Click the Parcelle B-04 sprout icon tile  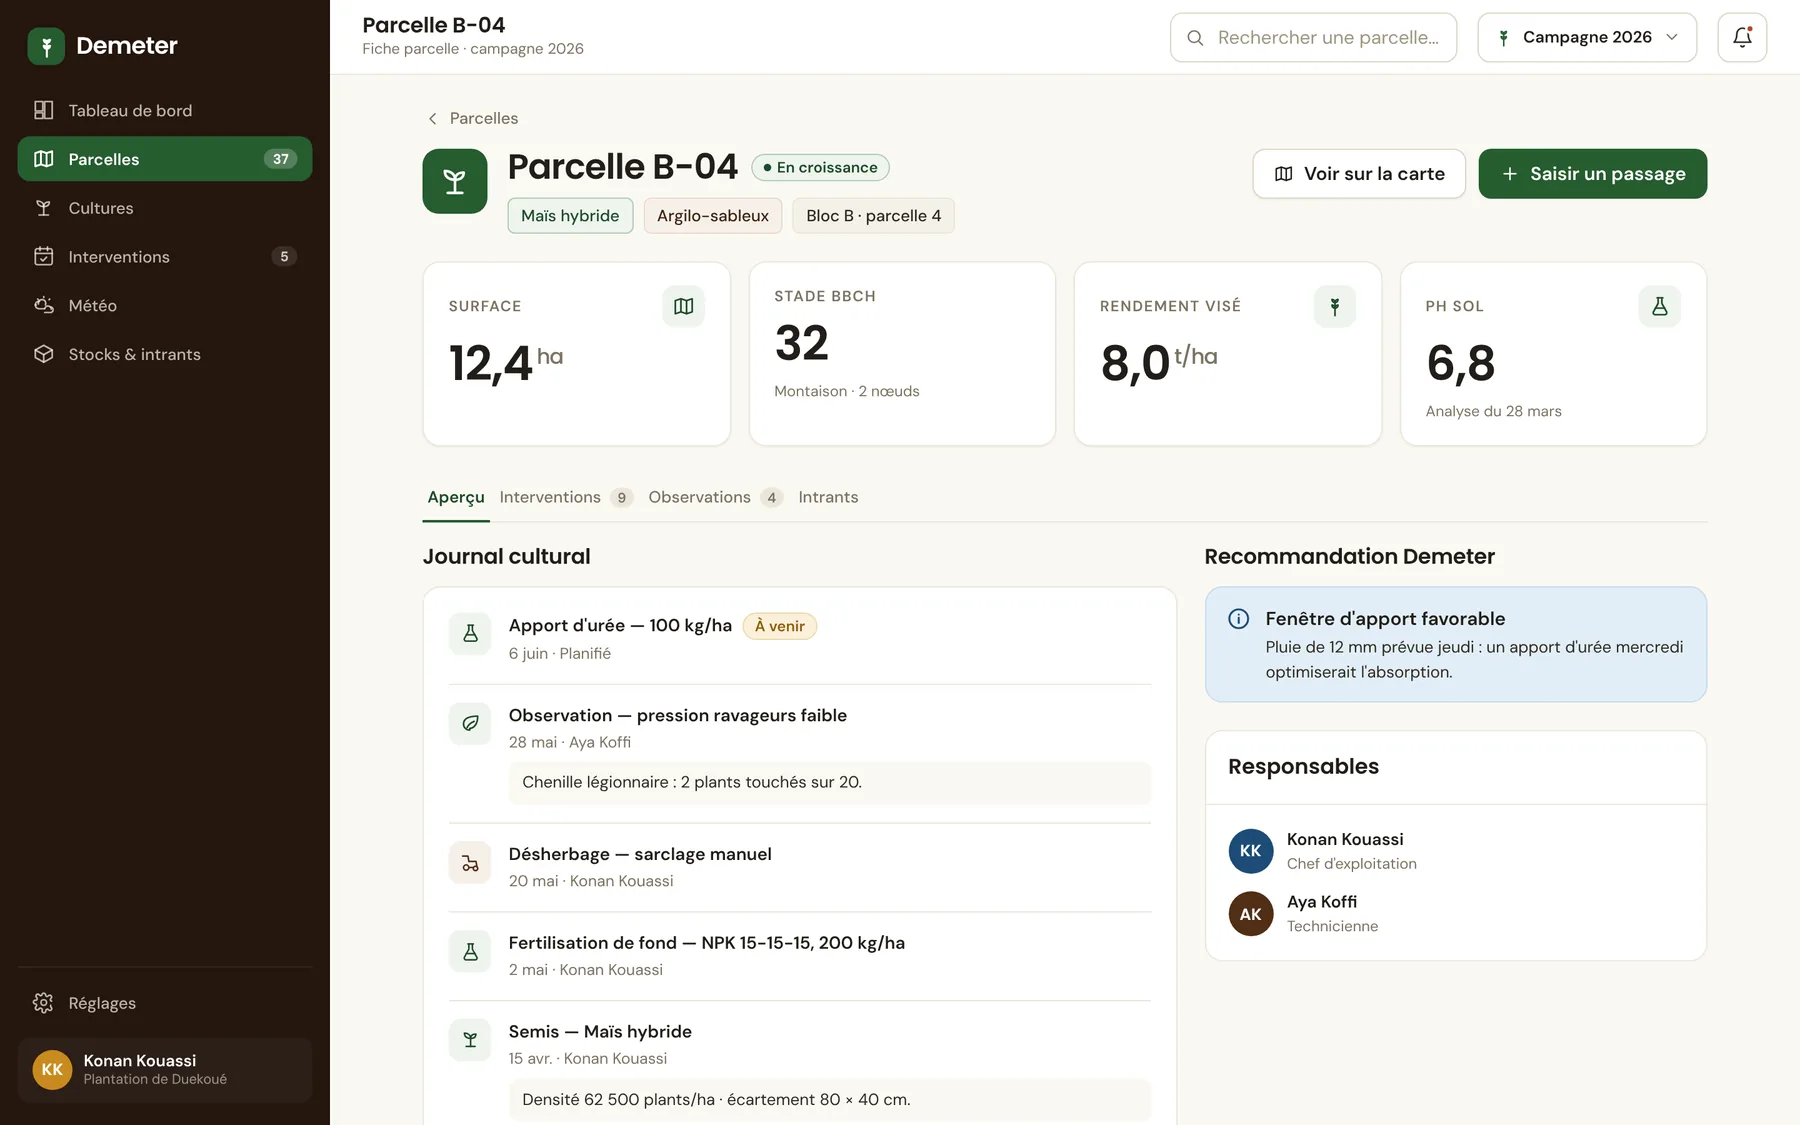point(455,181)
